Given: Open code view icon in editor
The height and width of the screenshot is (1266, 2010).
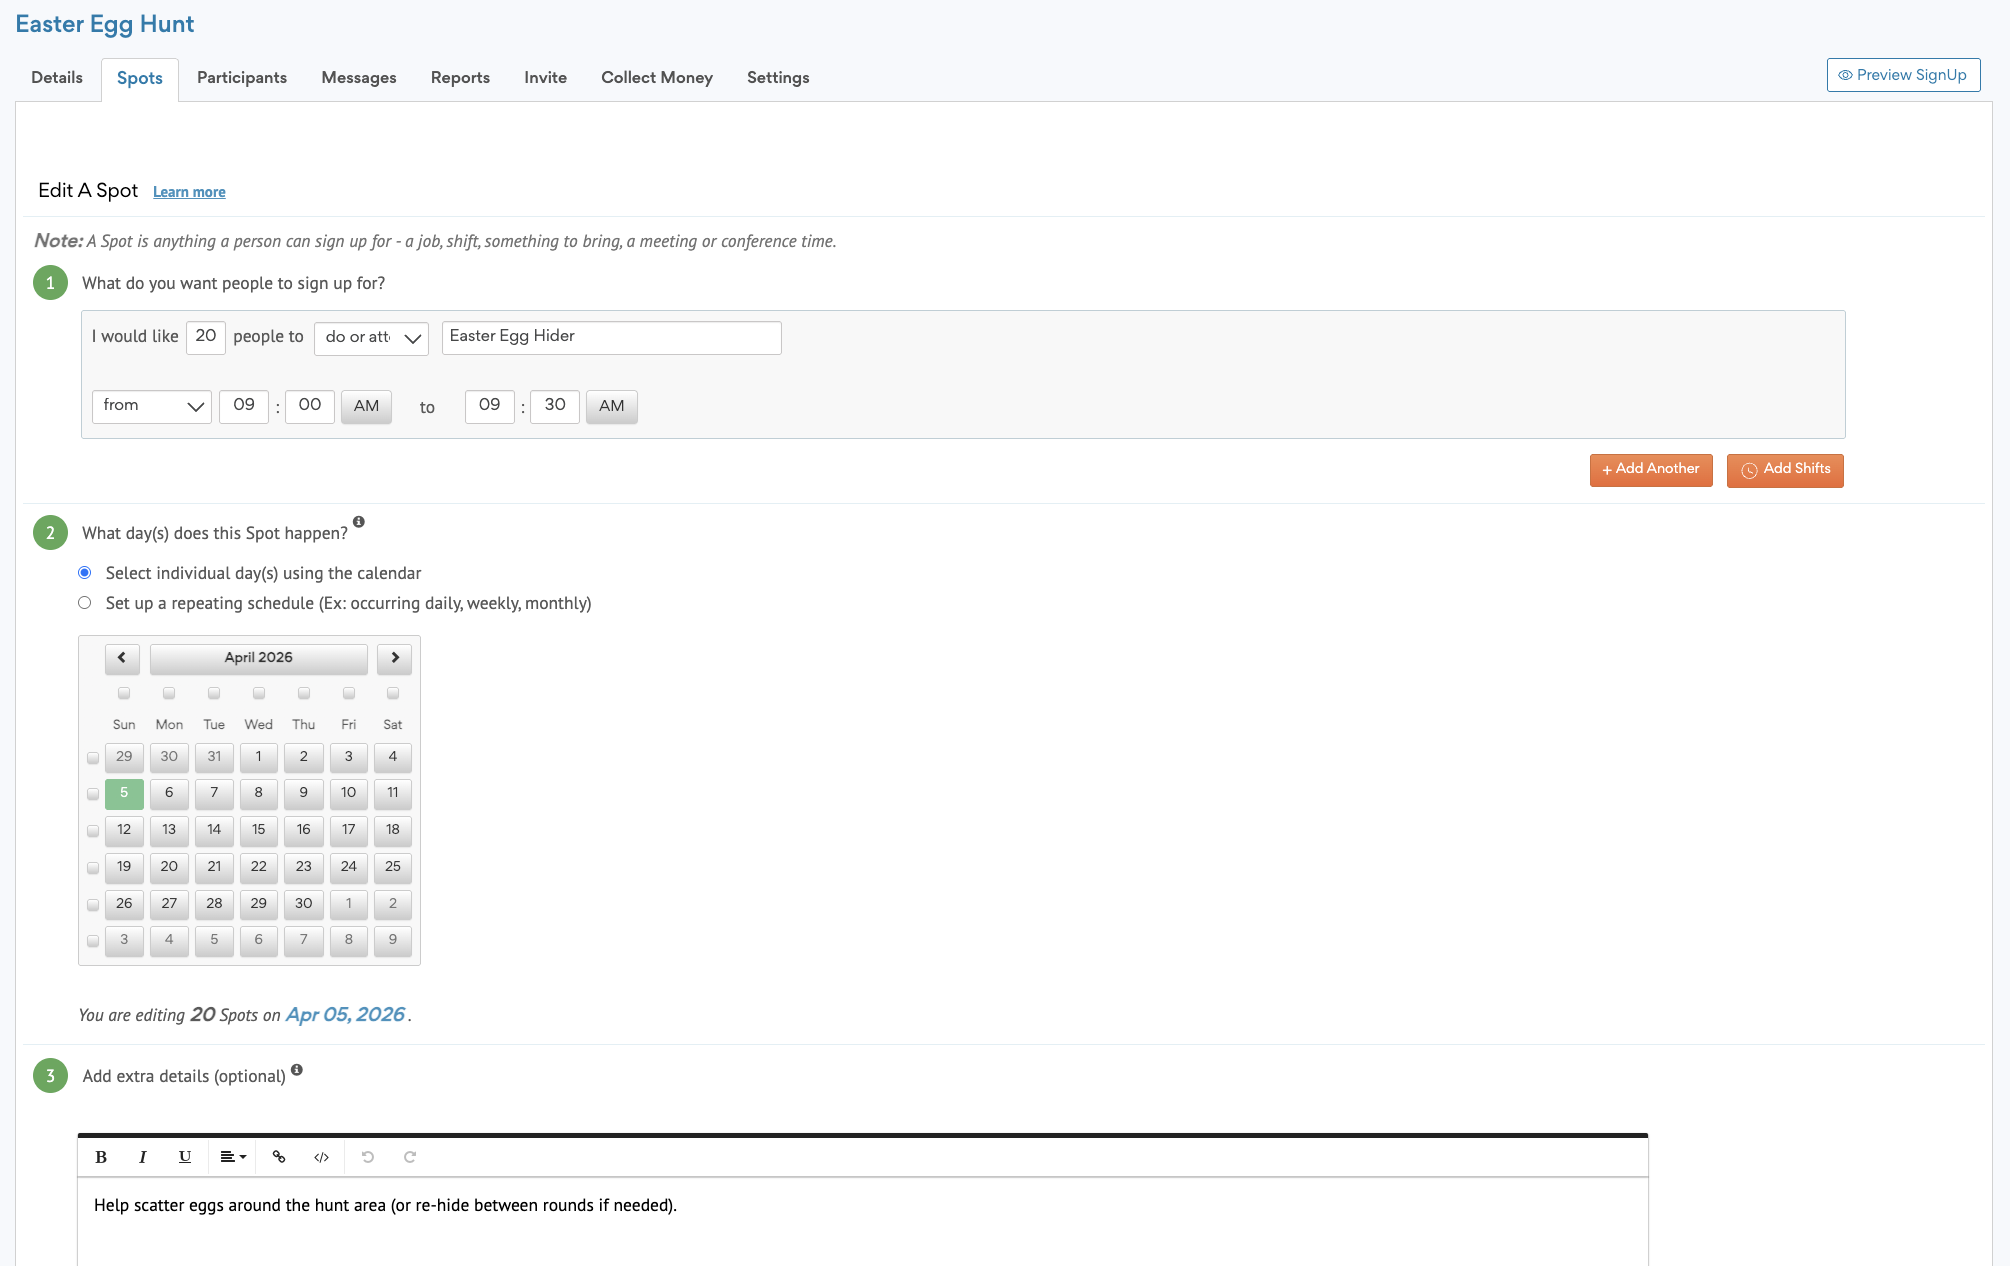Looking at the screenshot, I should (321, 1157).
